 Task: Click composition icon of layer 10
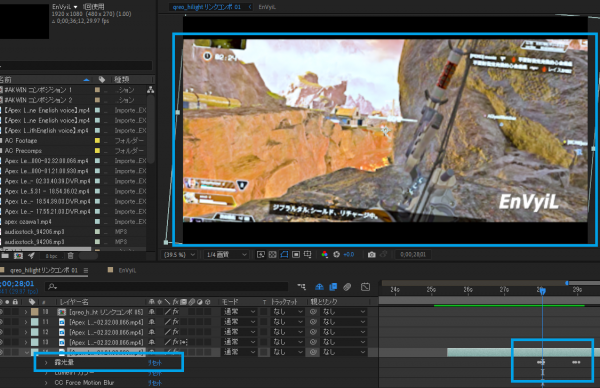(62, 312)
